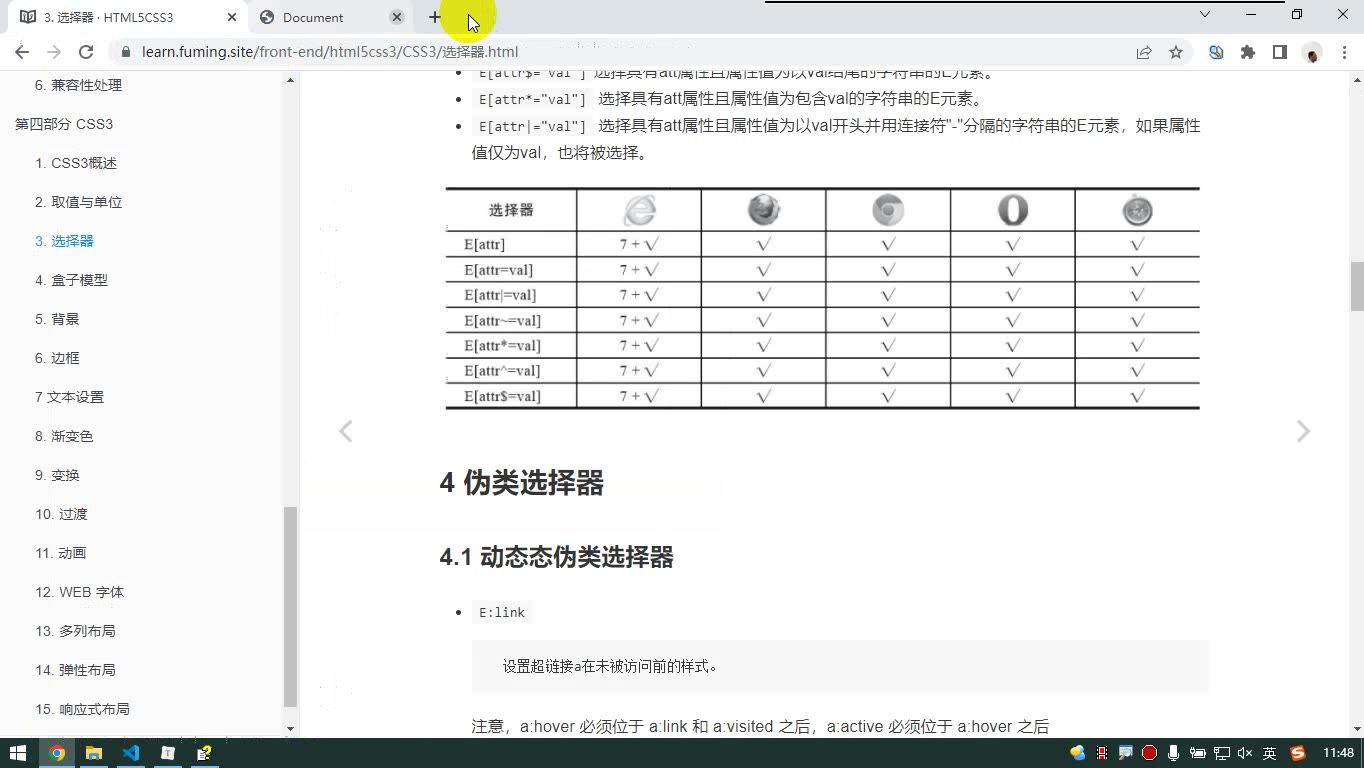
Task: Go to the previous page arrow
Action: pos(345,431)
